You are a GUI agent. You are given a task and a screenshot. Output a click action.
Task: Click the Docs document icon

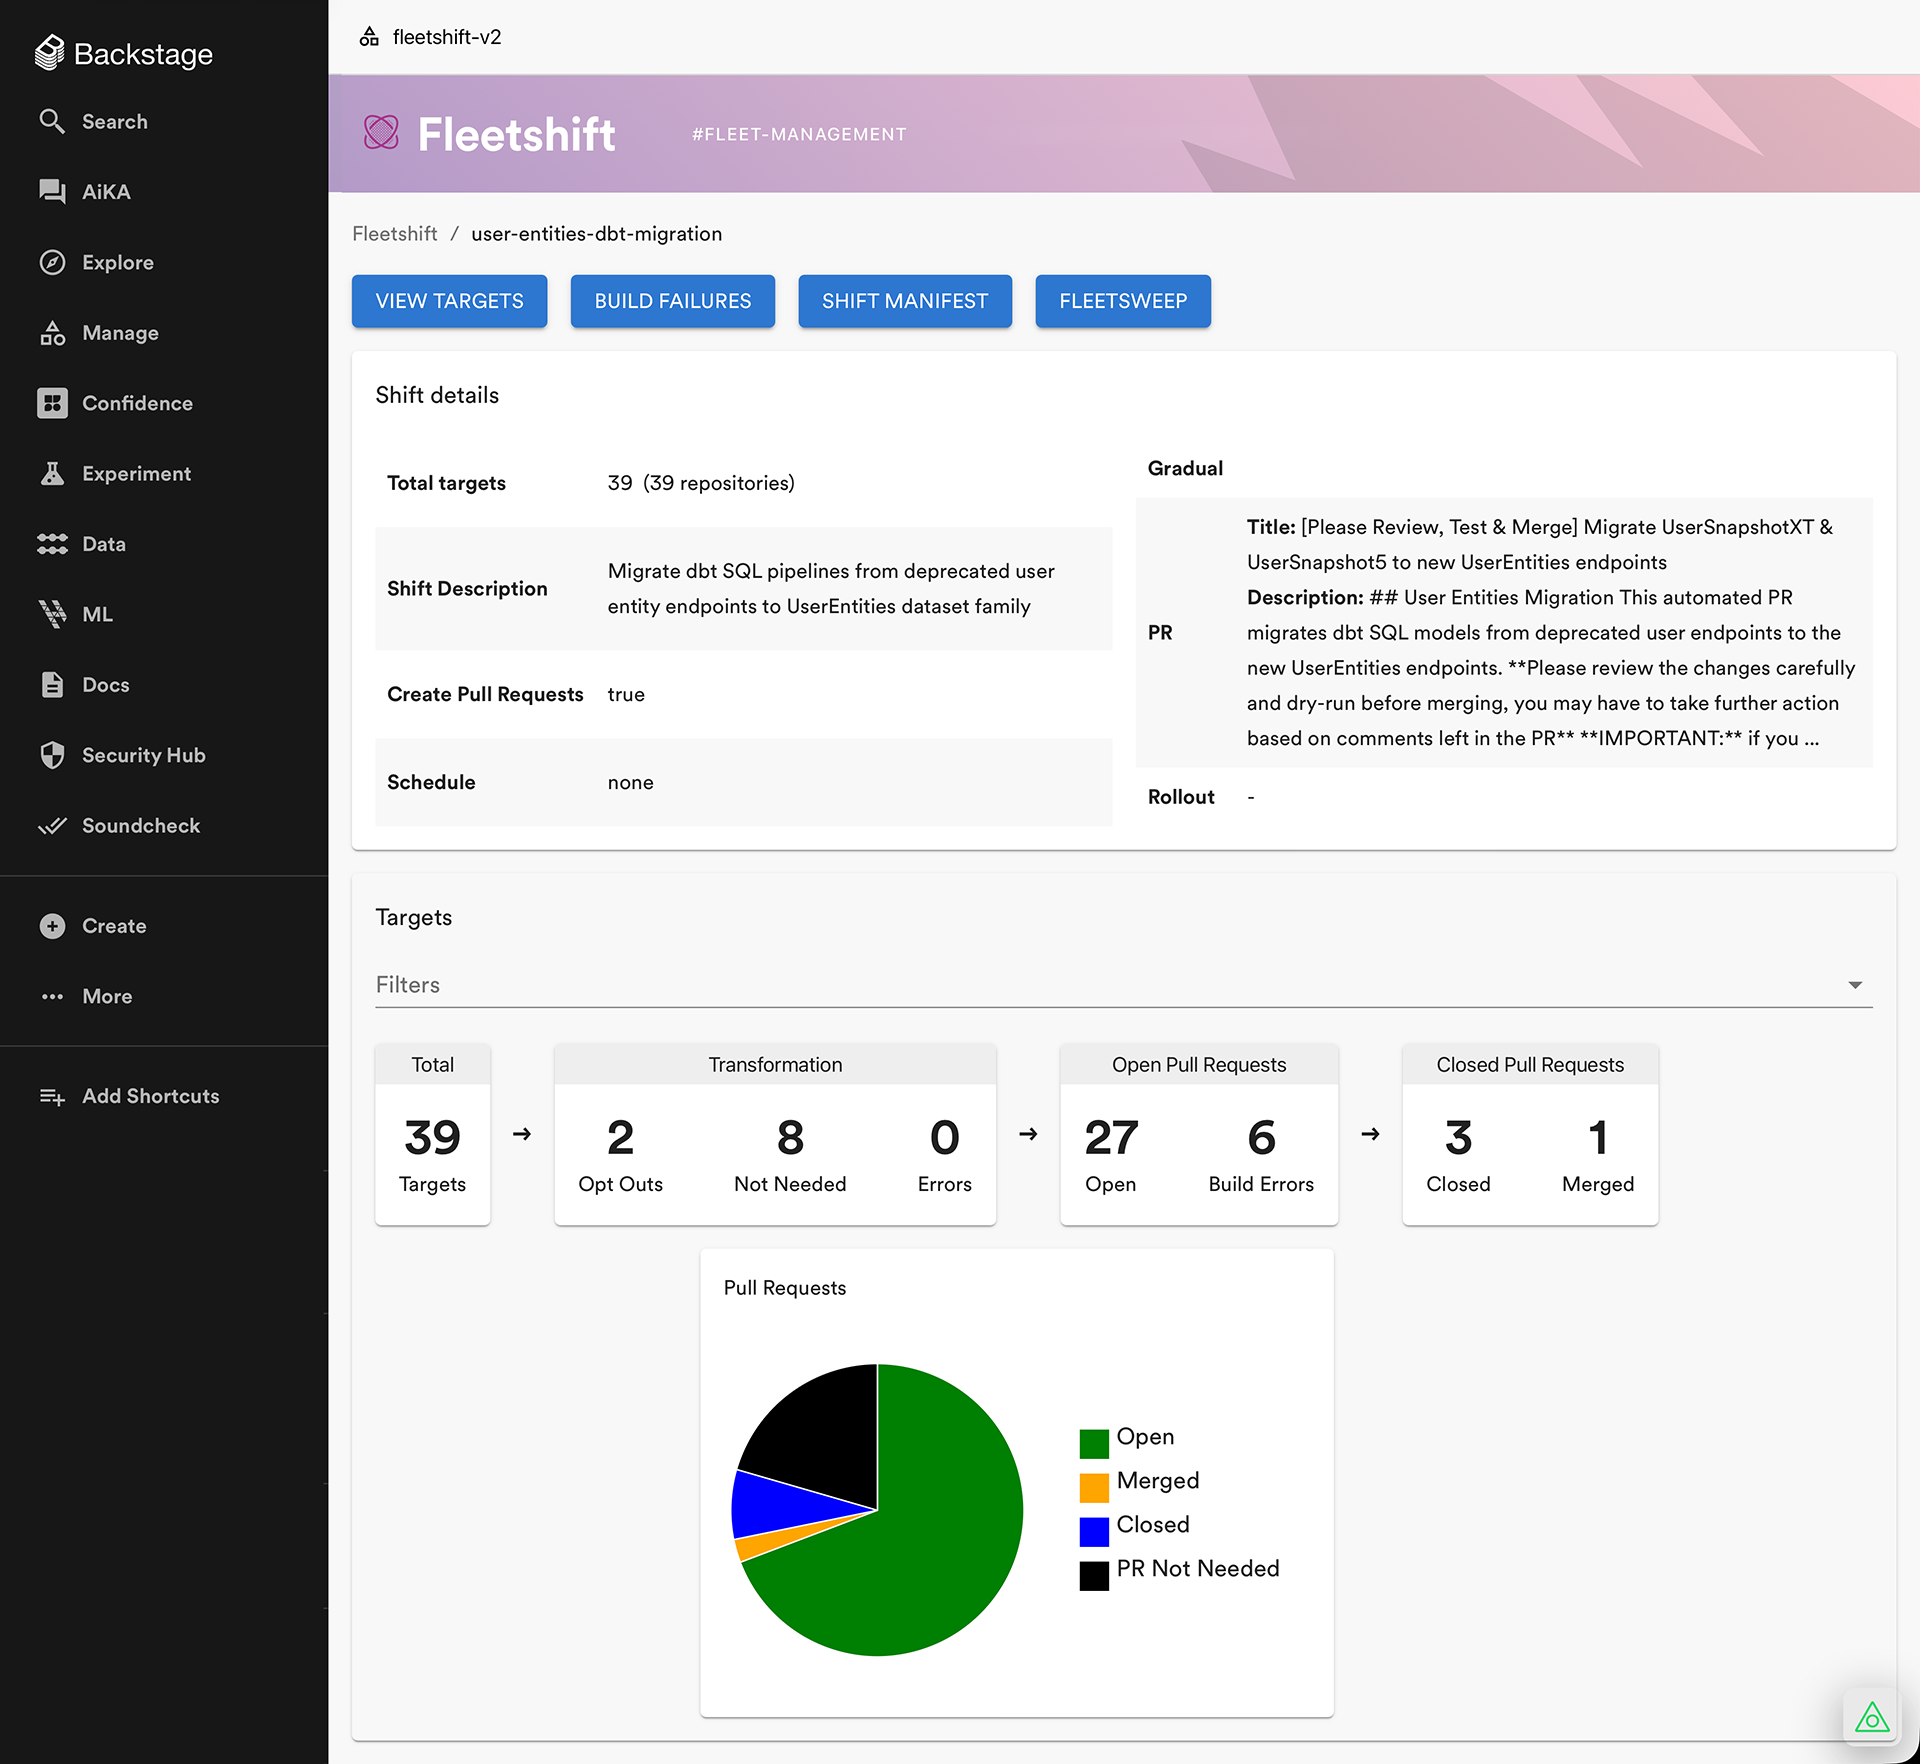(x=53, y=684)
